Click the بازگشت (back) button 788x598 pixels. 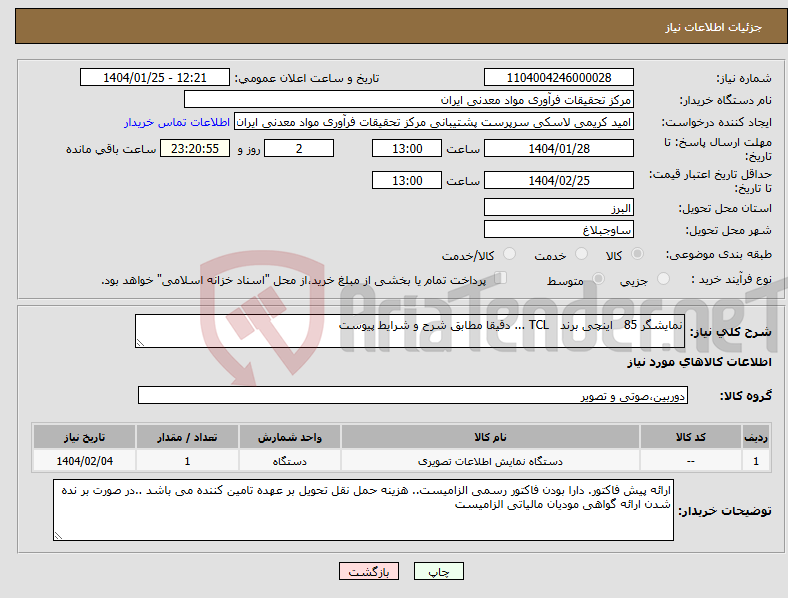[x=369, y=571]
